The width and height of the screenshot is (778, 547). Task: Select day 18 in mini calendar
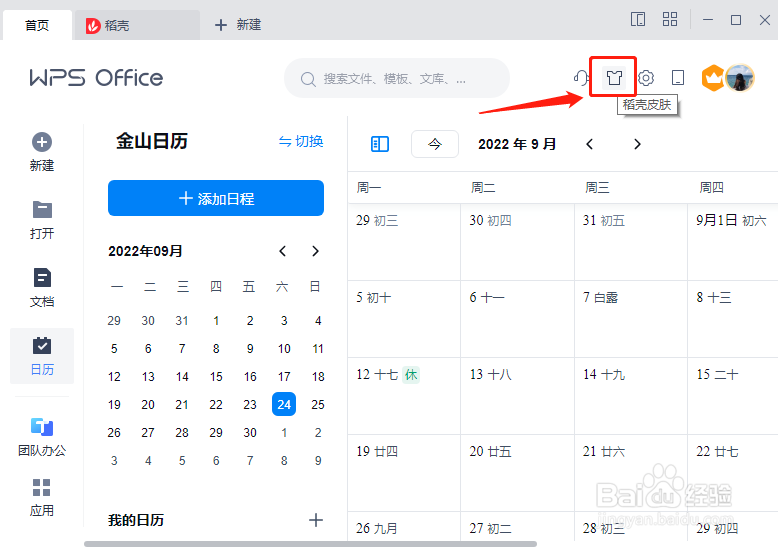coord(318,377)
